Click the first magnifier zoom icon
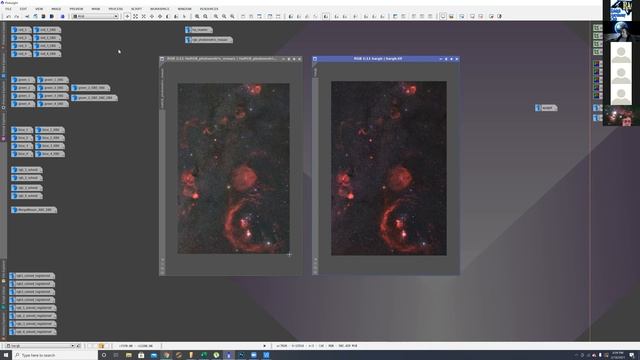Image resolution: width=640 pixels, height=360 pixels. tap(197, 16)
